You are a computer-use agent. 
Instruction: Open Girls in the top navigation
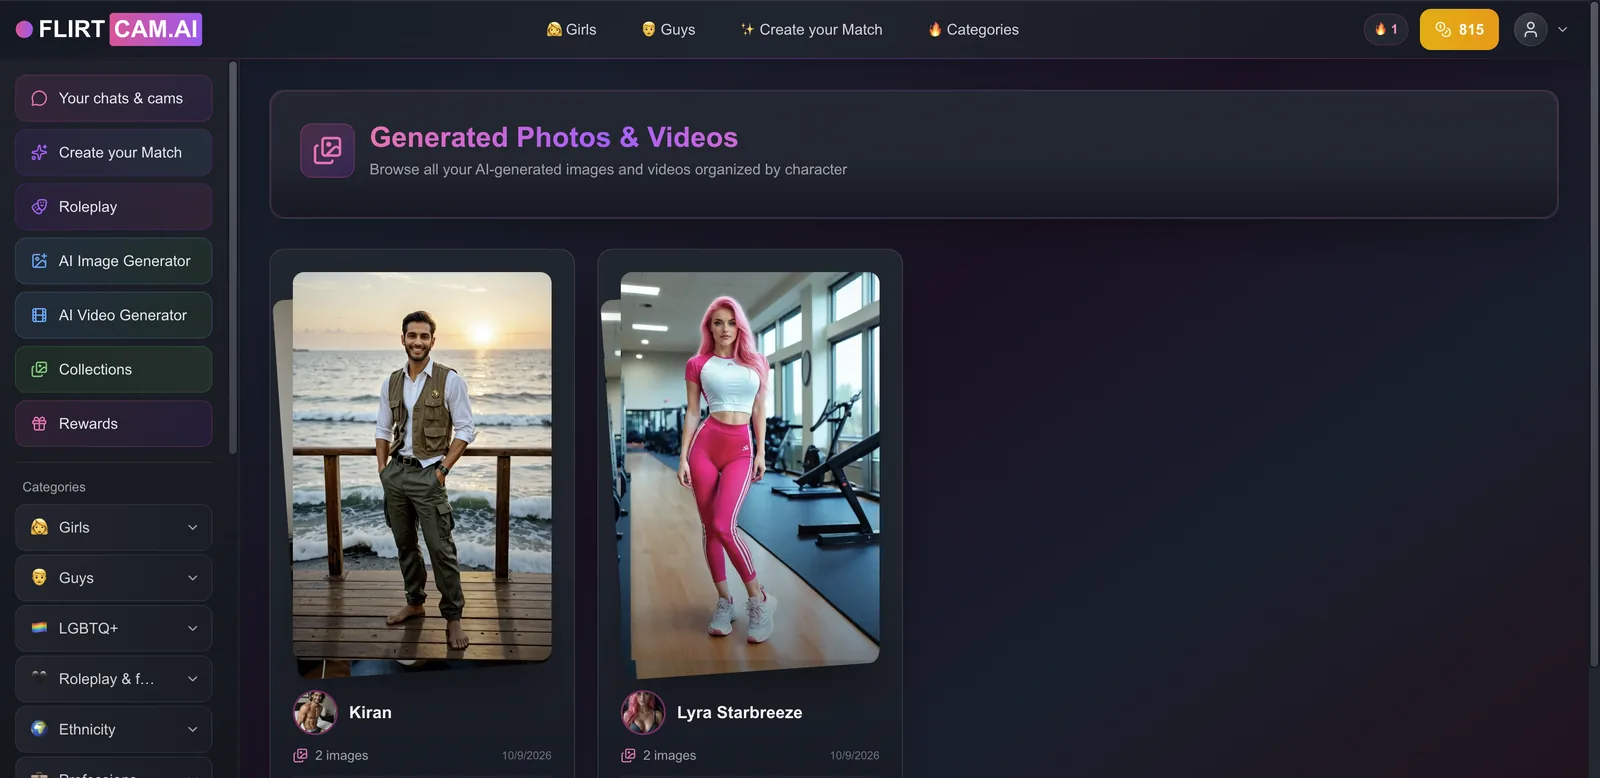pyautogui.click(x=571, y=29)
